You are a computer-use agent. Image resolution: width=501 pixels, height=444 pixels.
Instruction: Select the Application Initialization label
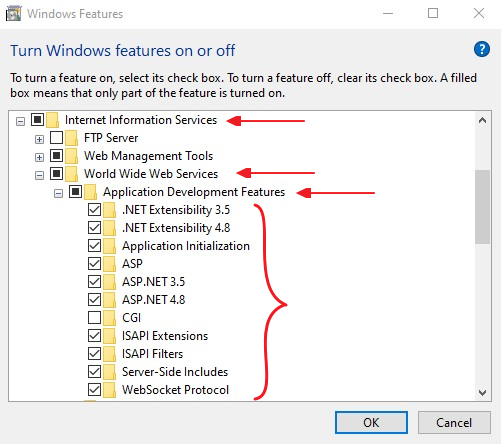186,246
